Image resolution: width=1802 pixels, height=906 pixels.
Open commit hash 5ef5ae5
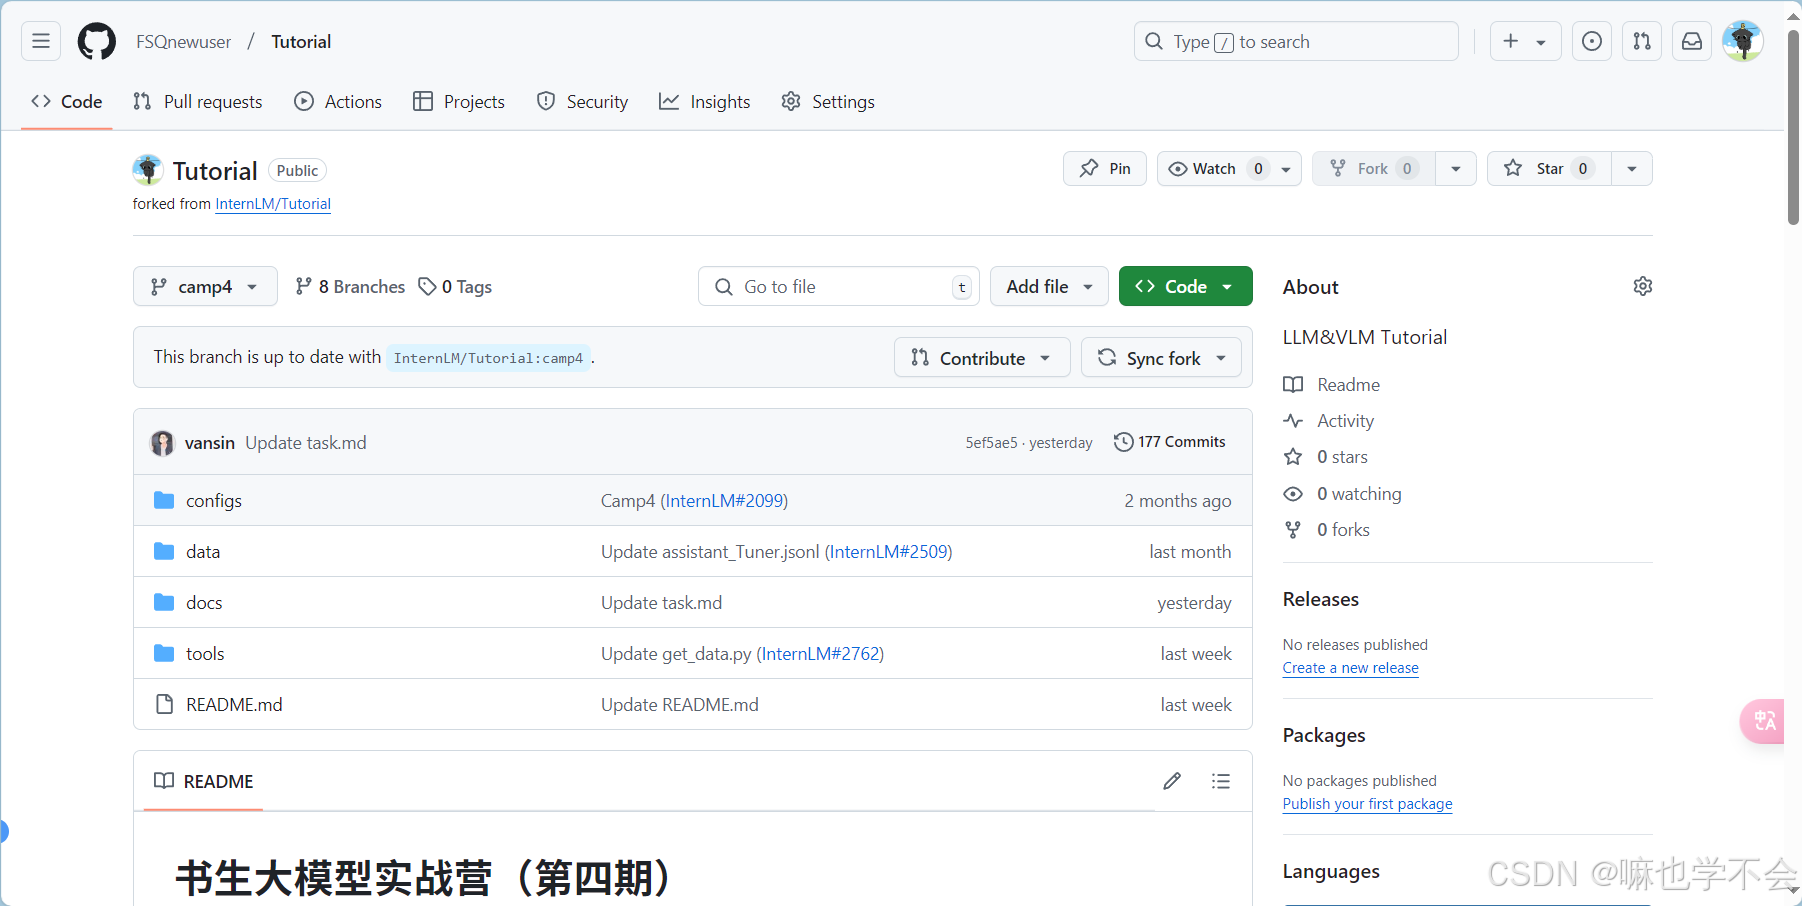coord(991,443)
